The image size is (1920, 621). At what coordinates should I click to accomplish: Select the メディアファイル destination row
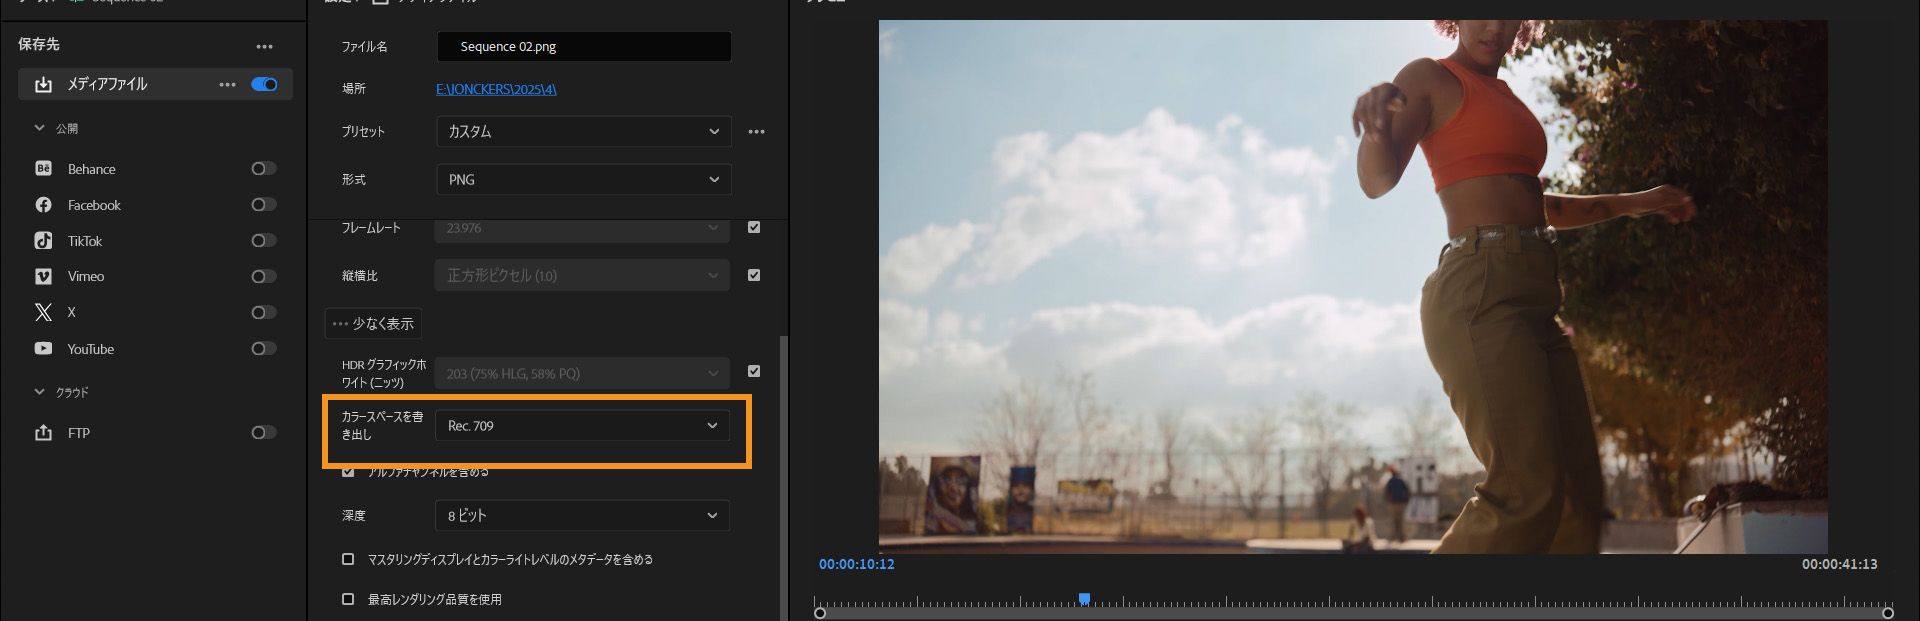(155, 85)
